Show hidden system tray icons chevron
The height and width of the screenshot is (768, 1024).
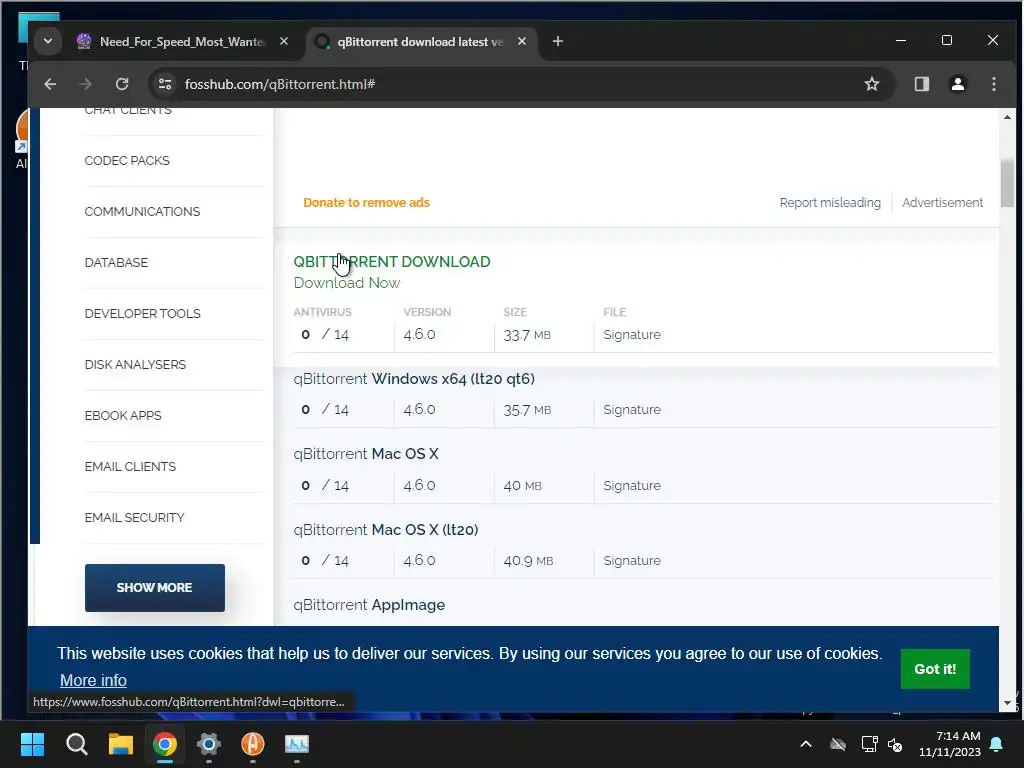(x=806, y=744)
